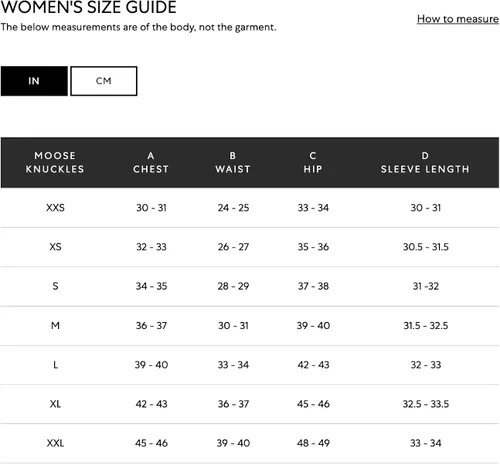Select the IN unit button
The image size is (500, 464).
[x=34, y=81]
